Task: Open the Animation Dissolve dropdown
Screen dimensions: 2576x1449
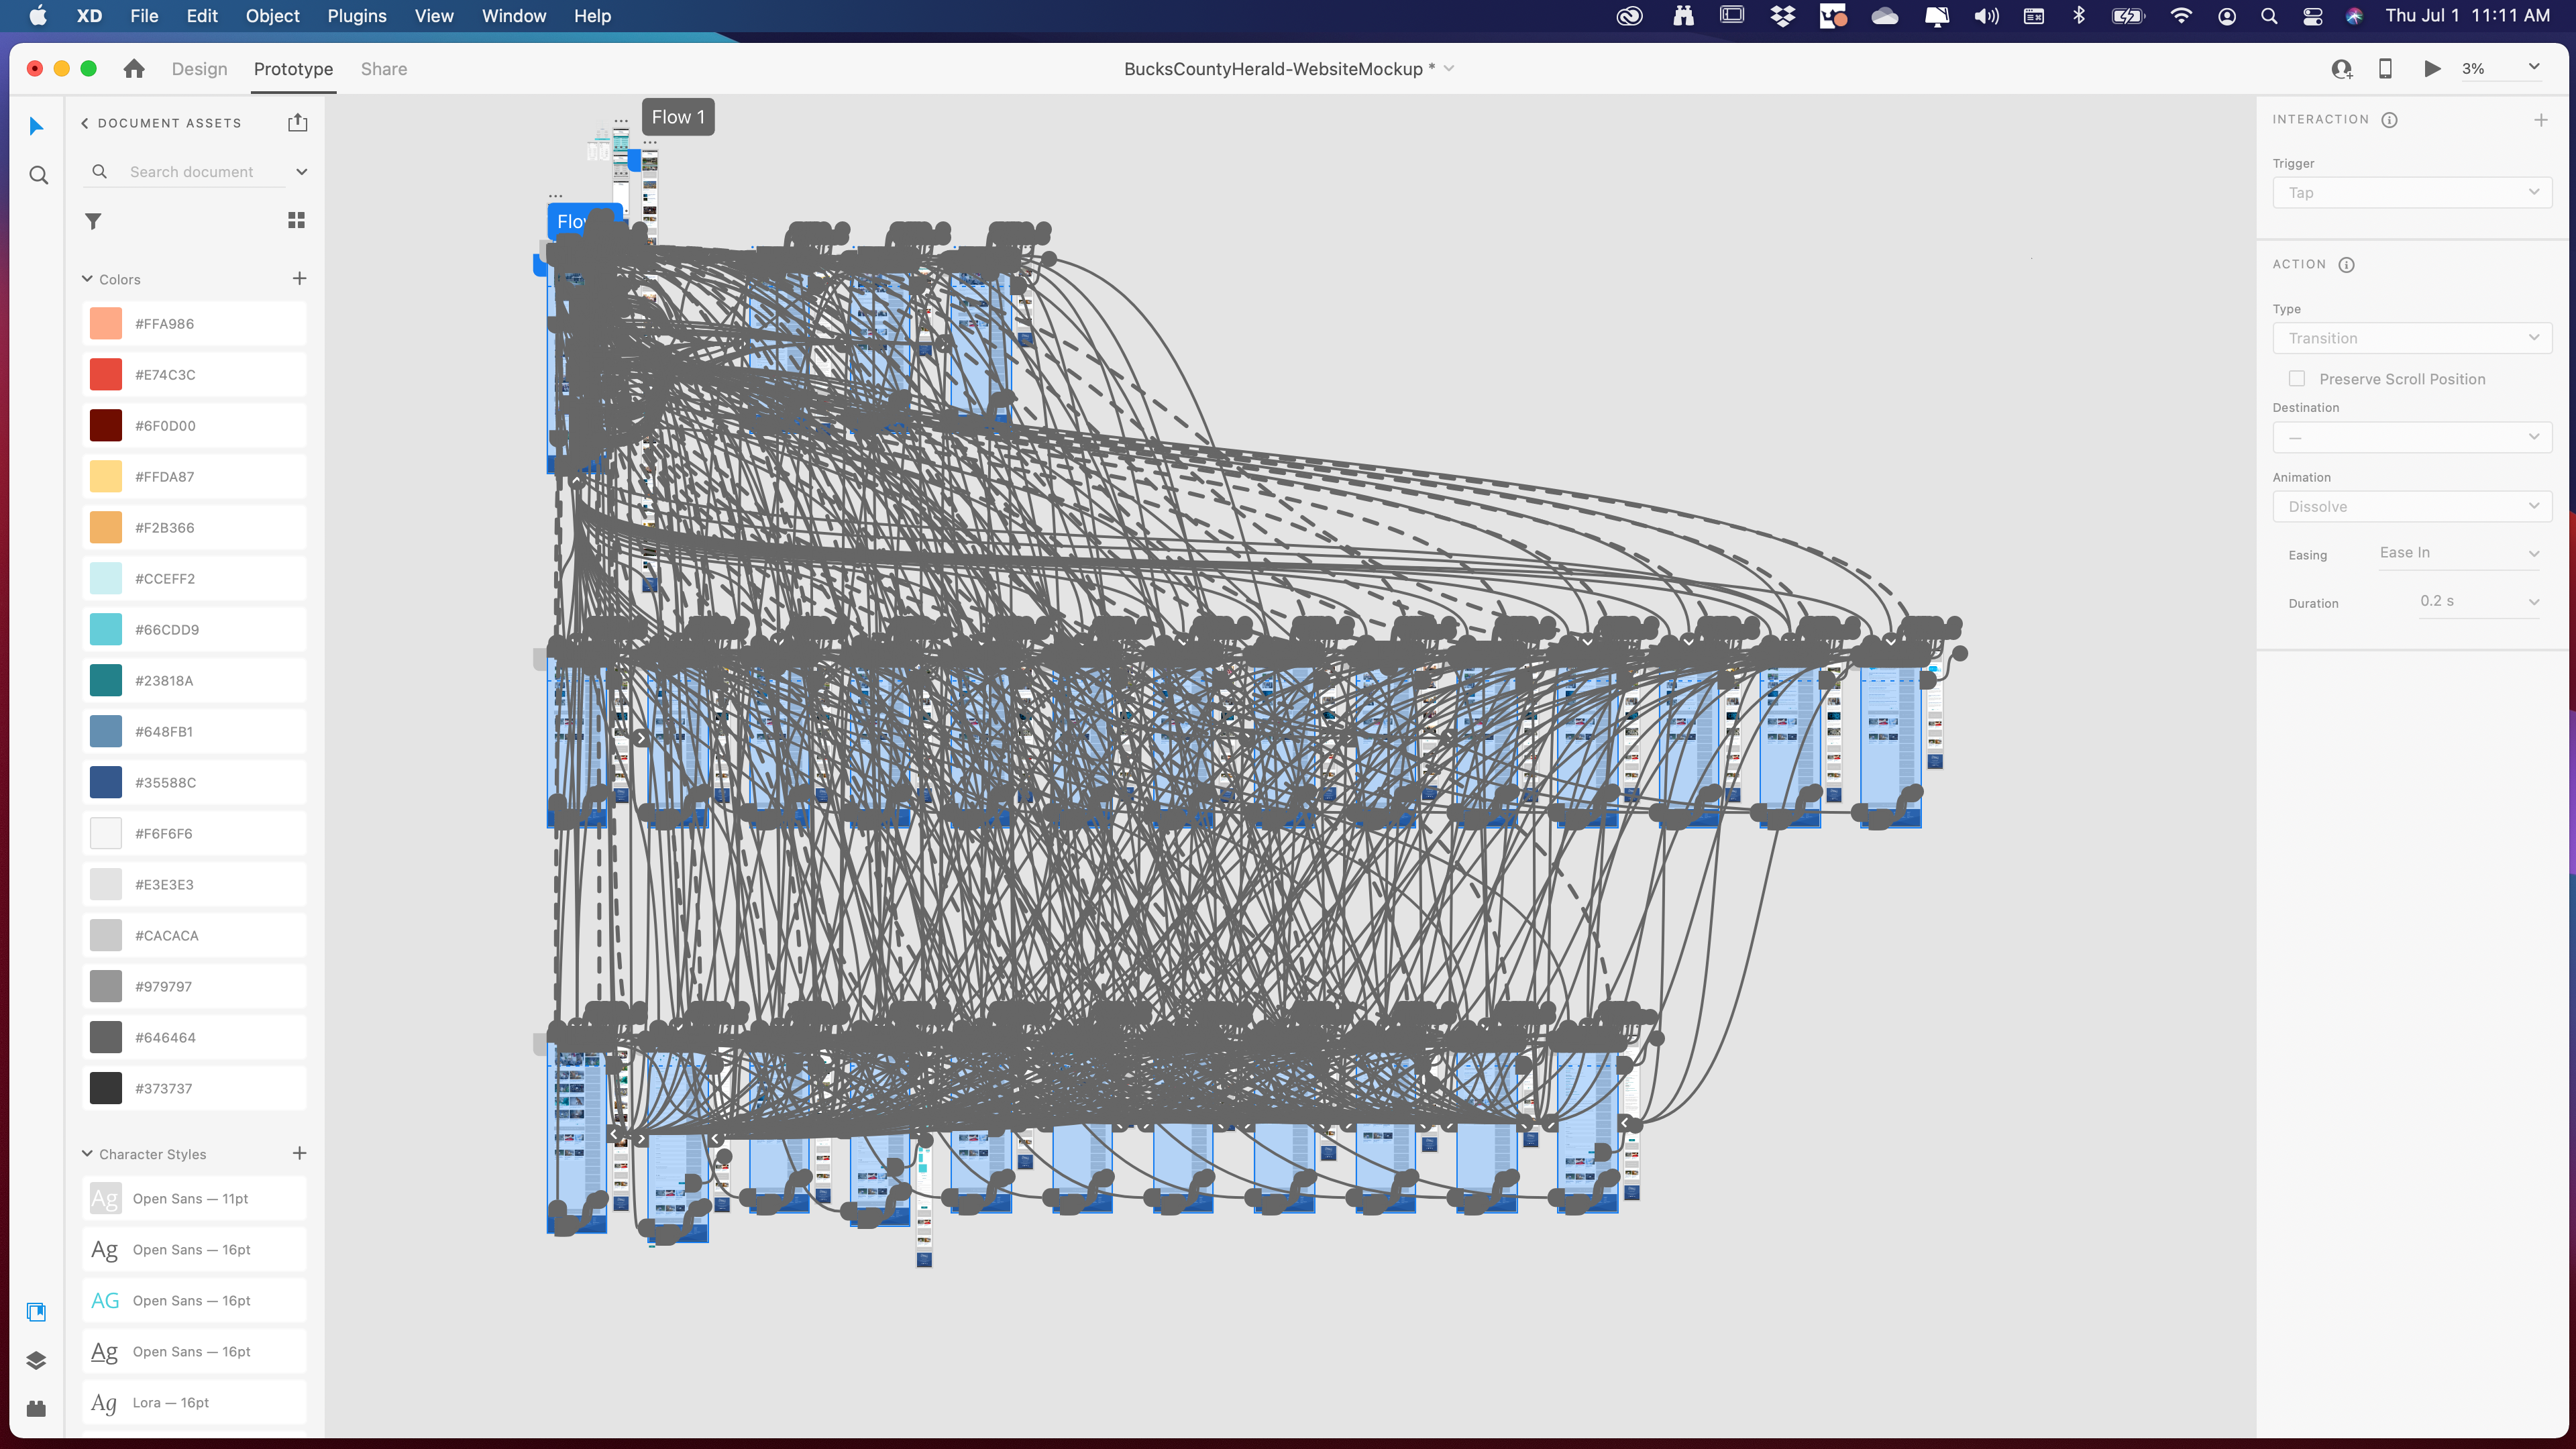Action: (x=2412, y=506)
